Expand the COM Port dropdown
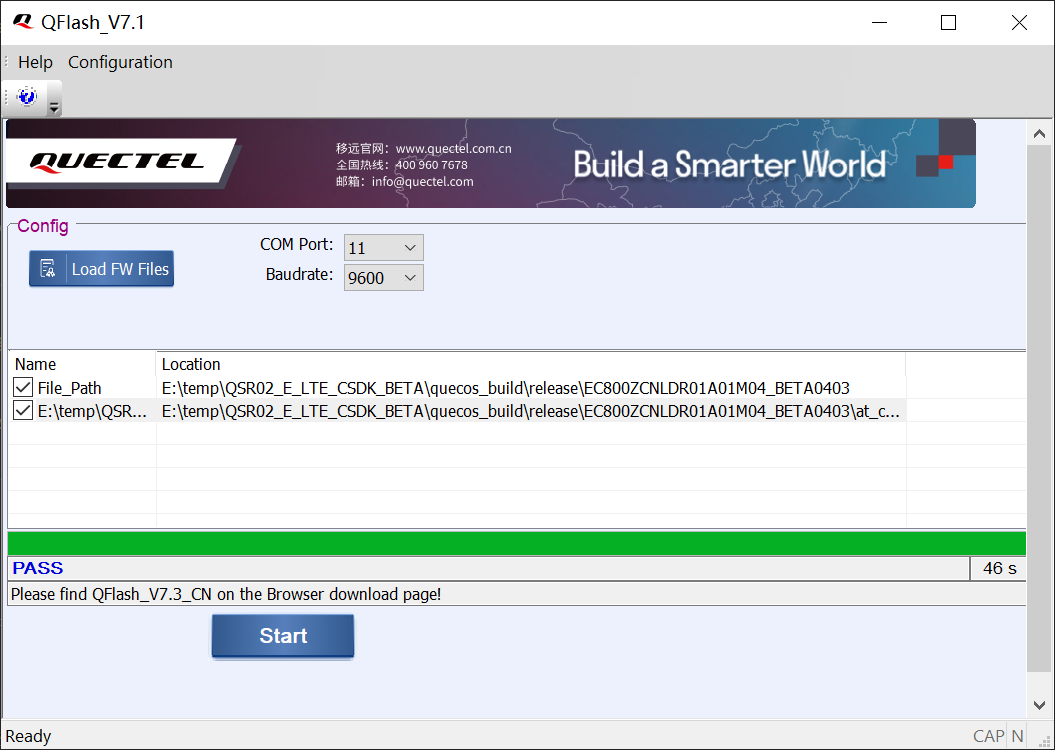The width and height of the screenshot is (1055, 750). coord(409,248)
